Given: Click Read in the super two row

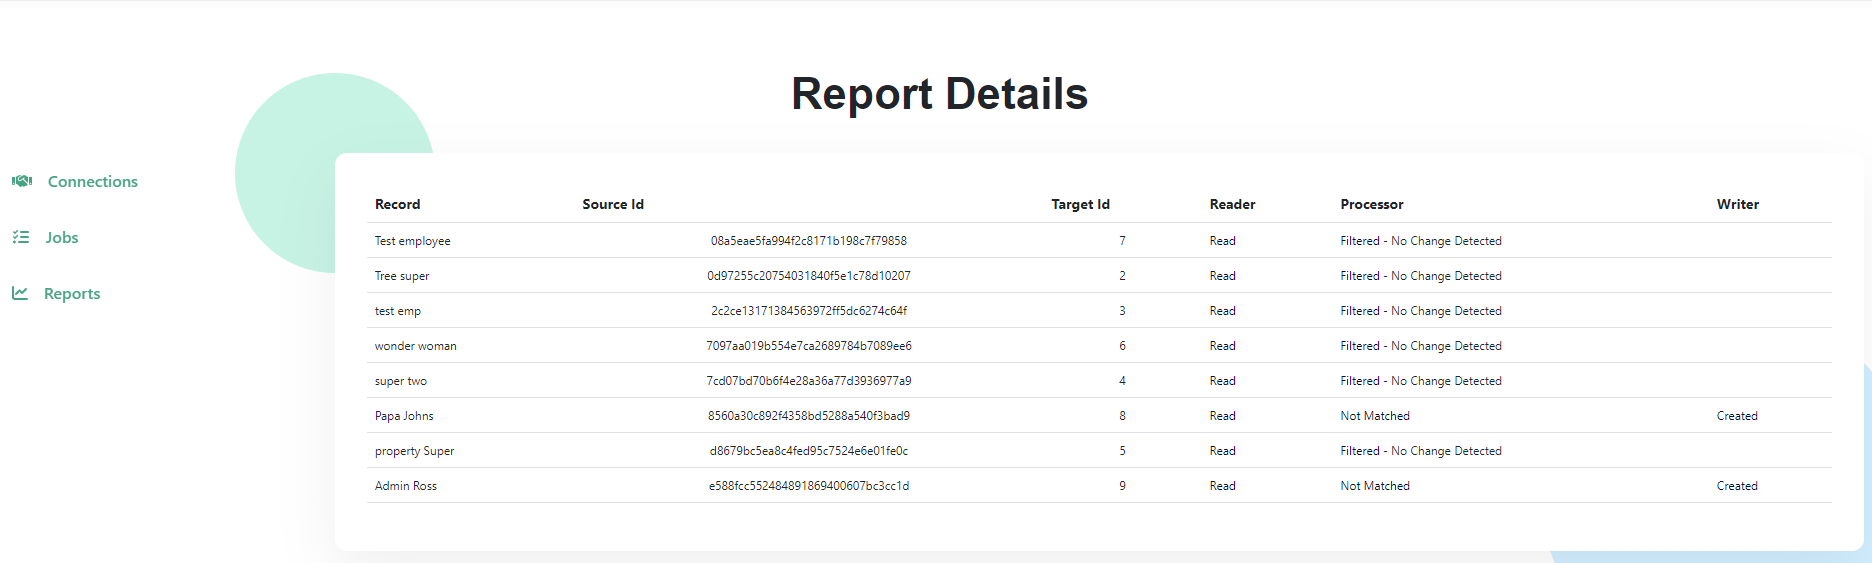Looking at the screenshot, I should 1222,381.
